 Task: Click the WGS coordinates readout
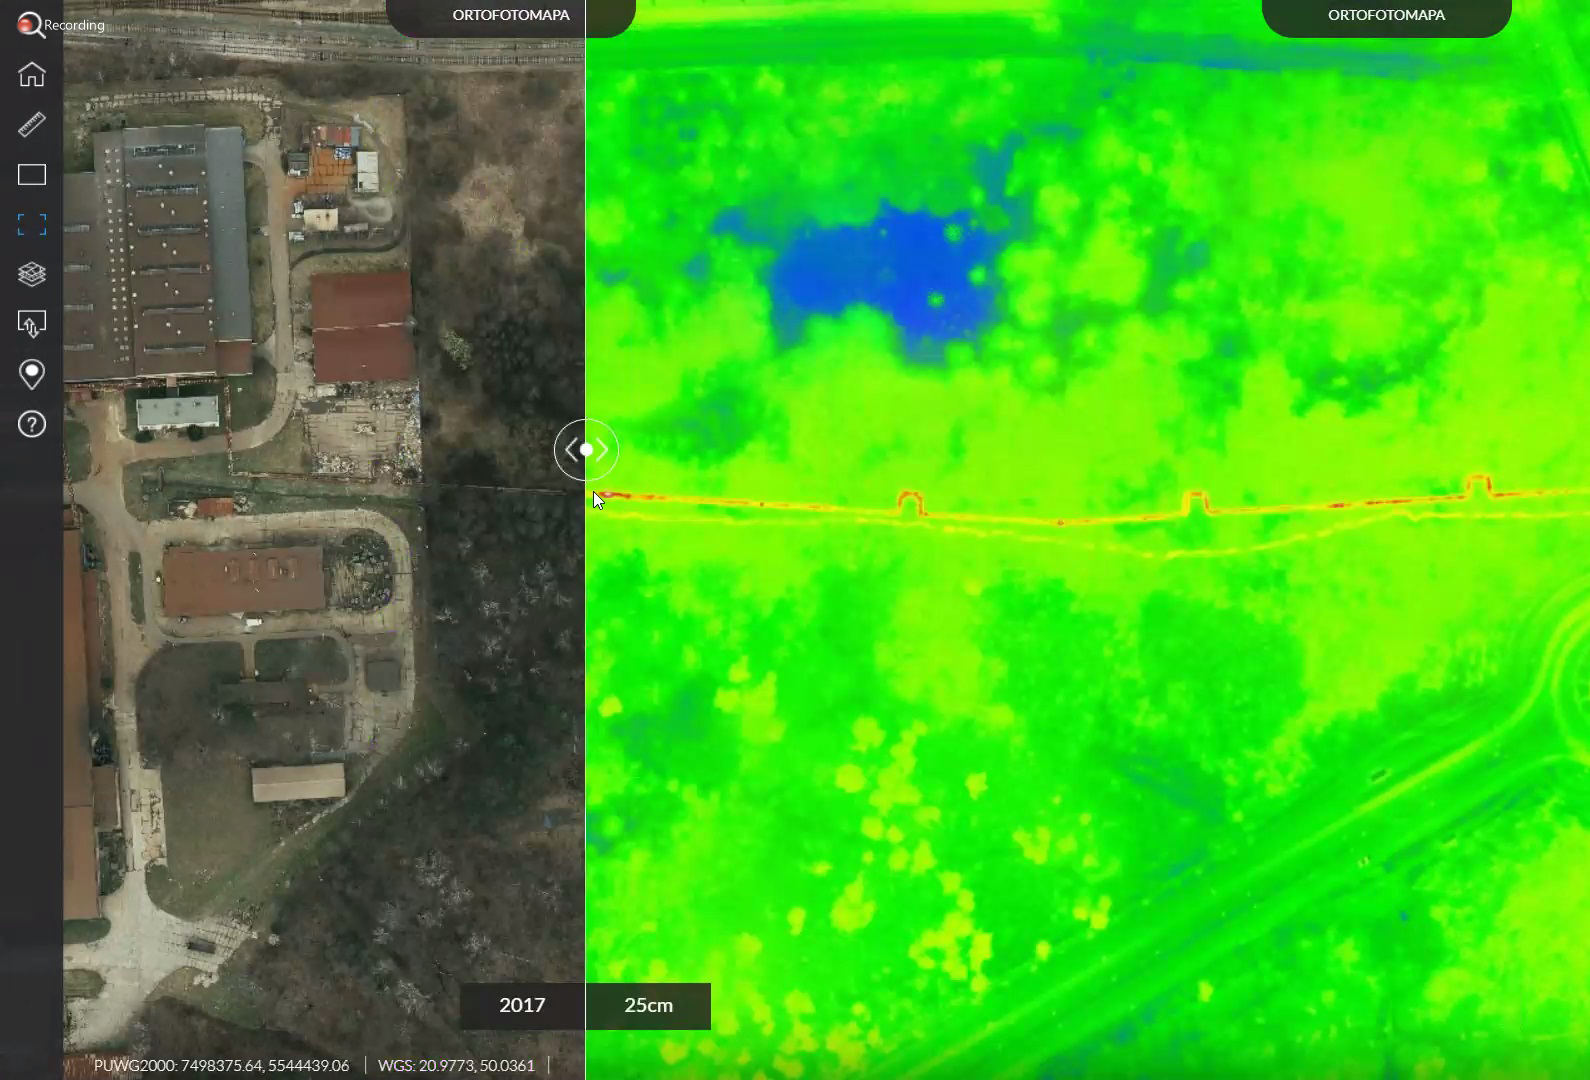click(x=456, y=1066)
